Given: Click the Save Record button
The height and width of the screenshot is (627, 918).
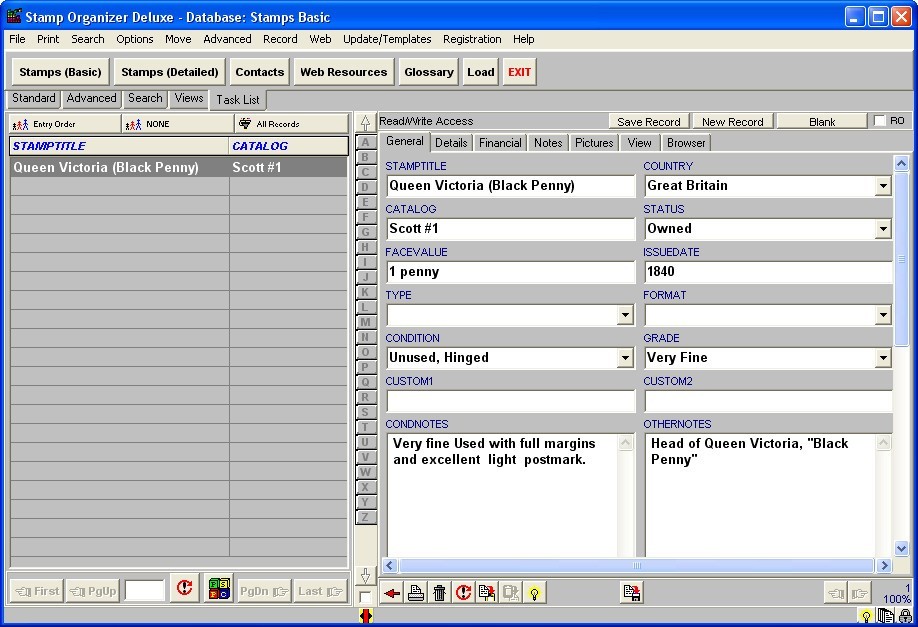Looking at the screenshot, I should point(649,122).
